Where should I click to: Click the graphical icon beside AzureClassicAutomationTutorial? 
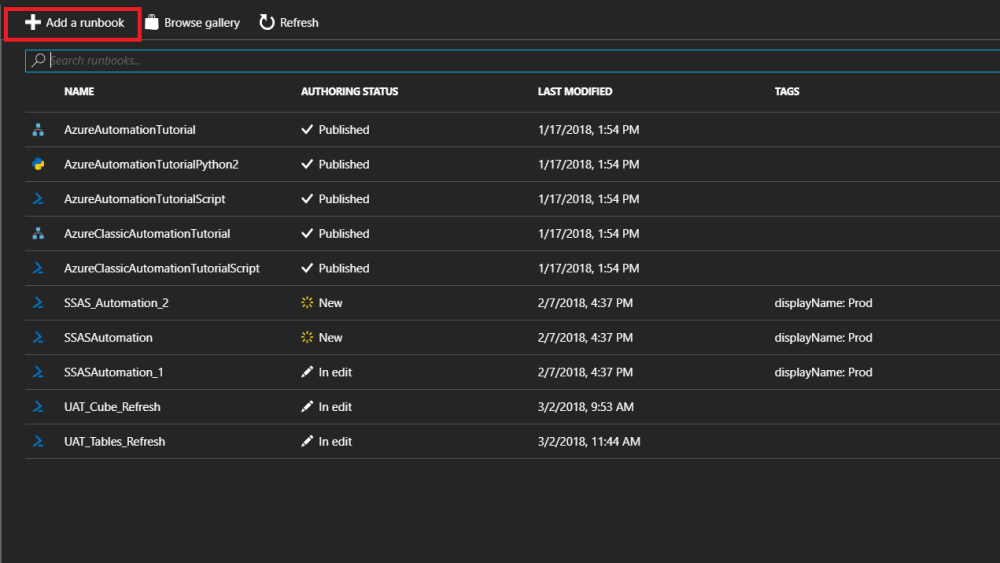(x=38, y=234)
